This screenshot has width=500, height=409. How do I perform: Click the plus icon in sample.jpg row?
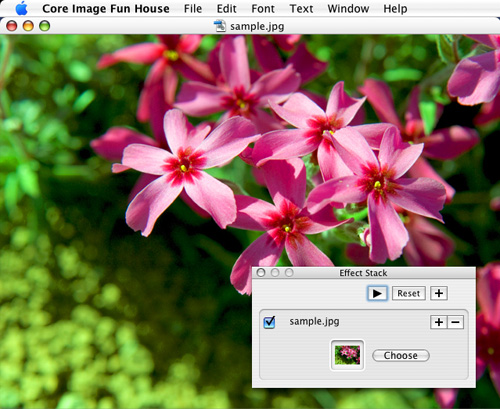pyautogui.click(x=439, y=322)
